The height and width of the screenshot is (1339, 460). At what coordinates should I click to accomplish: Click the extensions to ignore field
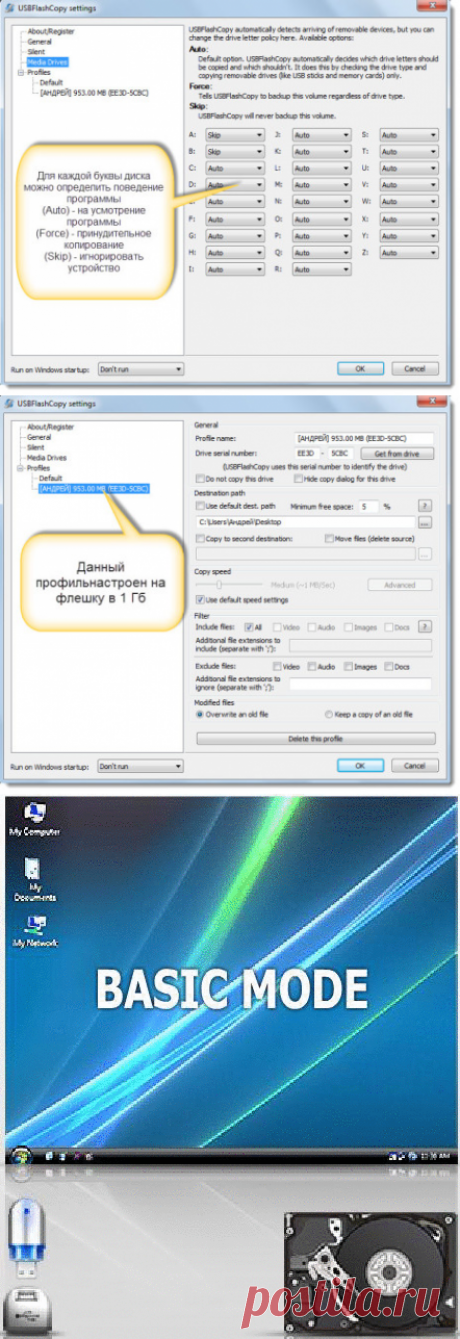pyautogui.click(x=360, y=684)
